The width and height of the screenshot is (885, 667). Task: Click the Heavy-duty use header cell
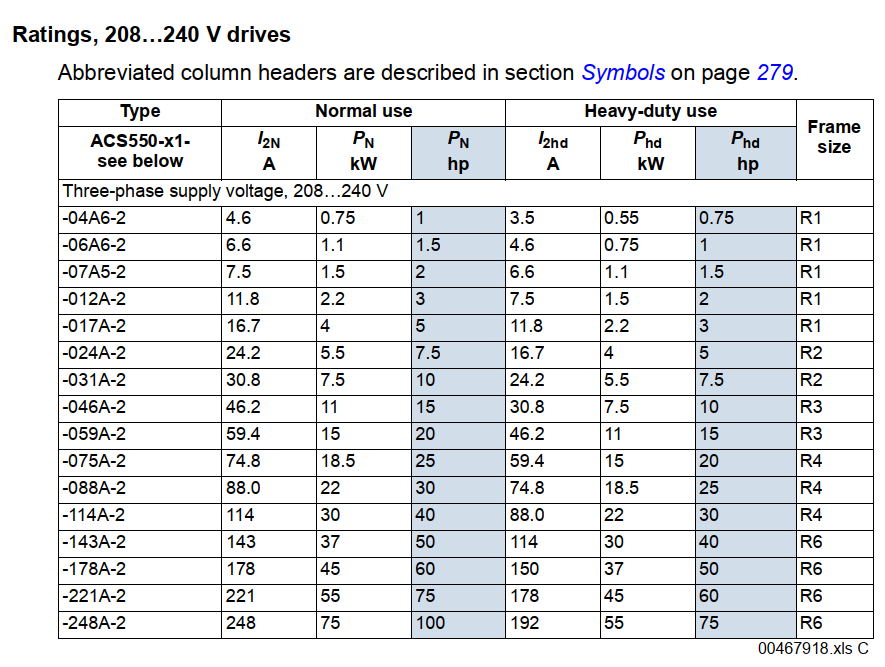[650, 112]
